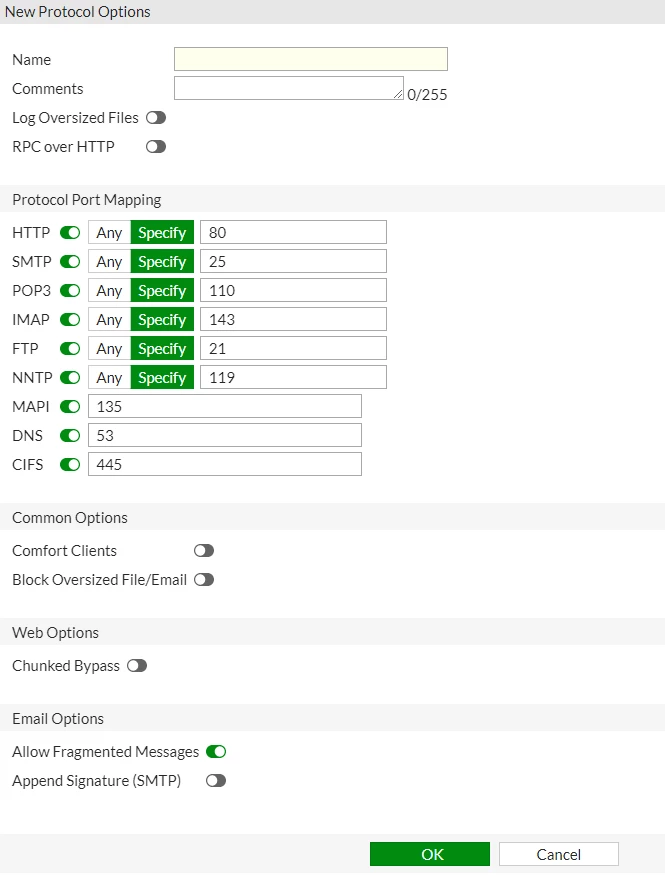This screenshot has width=665, height=886.
Task: Click the NNTP port field showing 119
Action: 293,377
